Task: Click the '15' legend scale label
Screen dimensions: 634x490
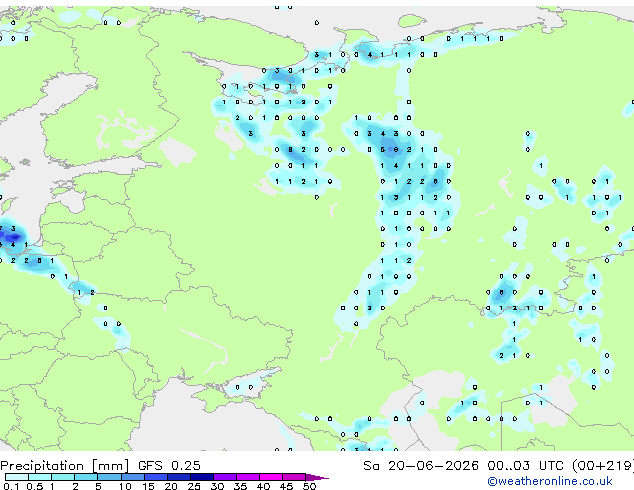Action: [x=148, y=486]
